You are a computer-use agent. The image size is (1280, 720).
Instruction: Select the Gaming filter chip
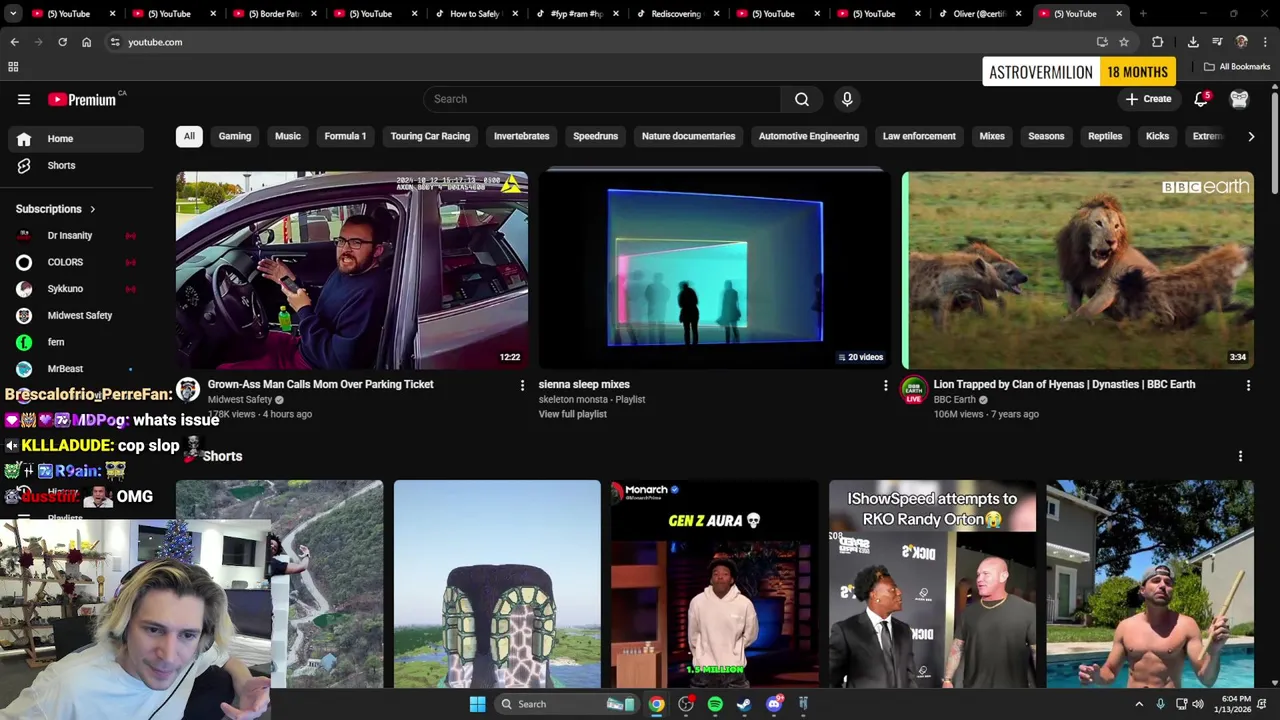click(235, 136)
